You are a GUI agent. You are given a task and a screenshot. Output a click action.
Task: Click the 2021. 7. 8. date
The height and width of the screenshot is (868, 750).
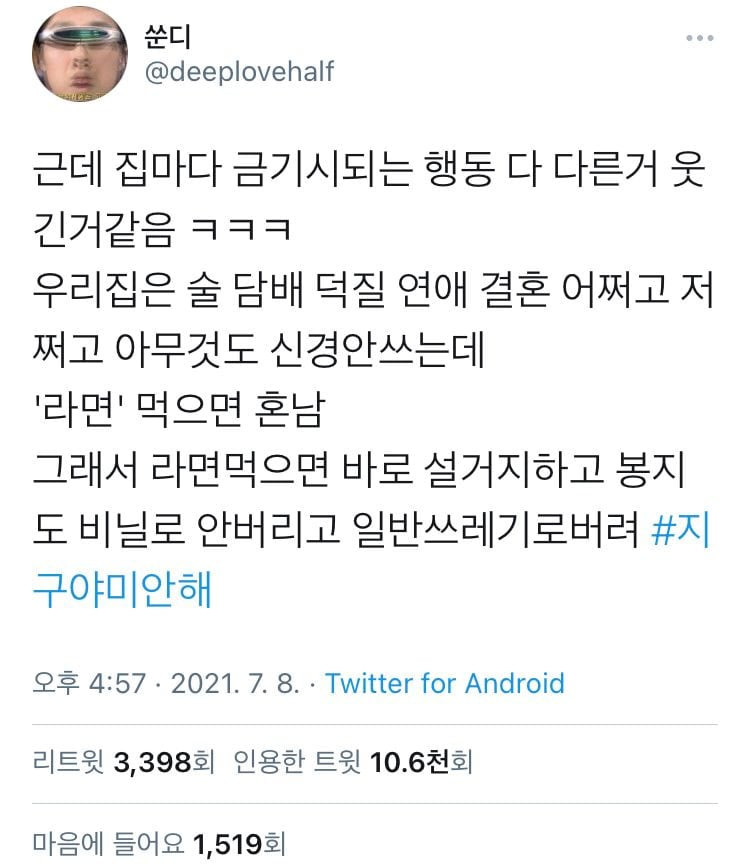coord(235,683)
